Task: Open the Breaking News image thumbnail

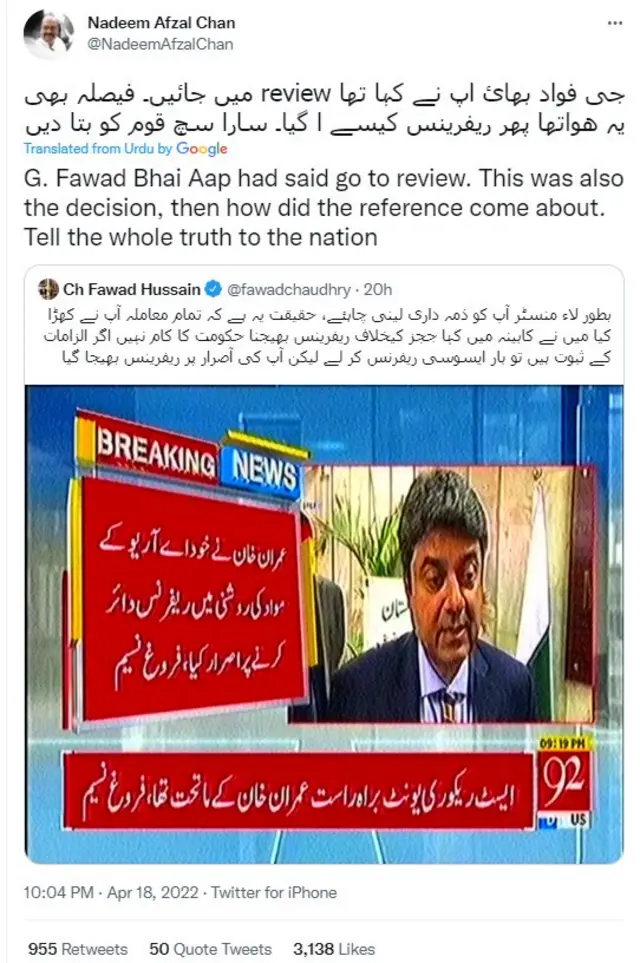Action: 324,624
